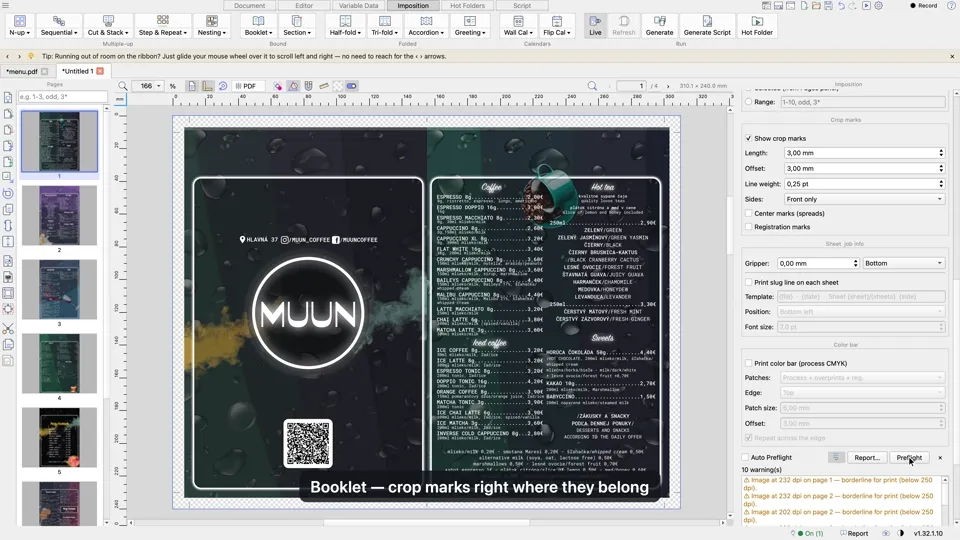Switch to the Hot Folders tab
The width and height of the screenshot is (960, 540).
click(x=468, y=6)
